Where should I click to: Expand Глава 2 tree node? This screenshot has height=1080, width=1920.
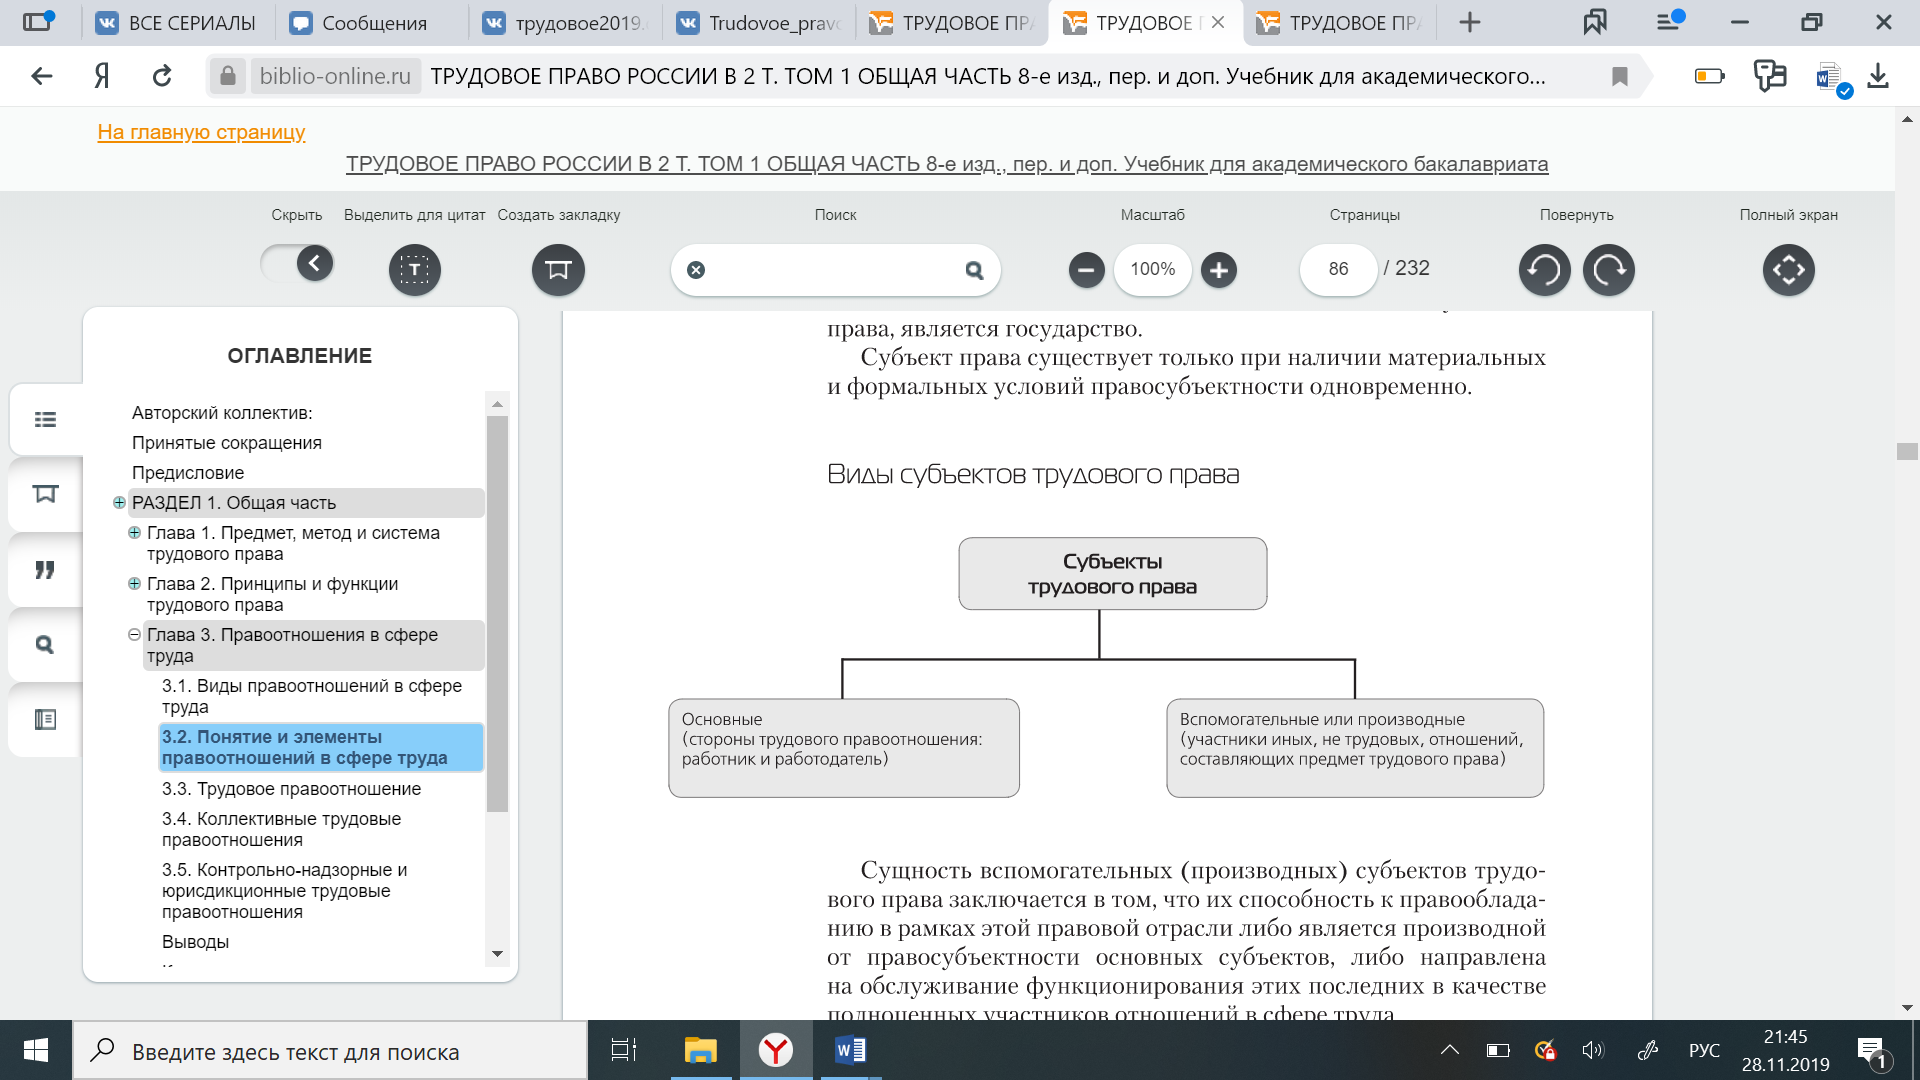click(134, 584)
